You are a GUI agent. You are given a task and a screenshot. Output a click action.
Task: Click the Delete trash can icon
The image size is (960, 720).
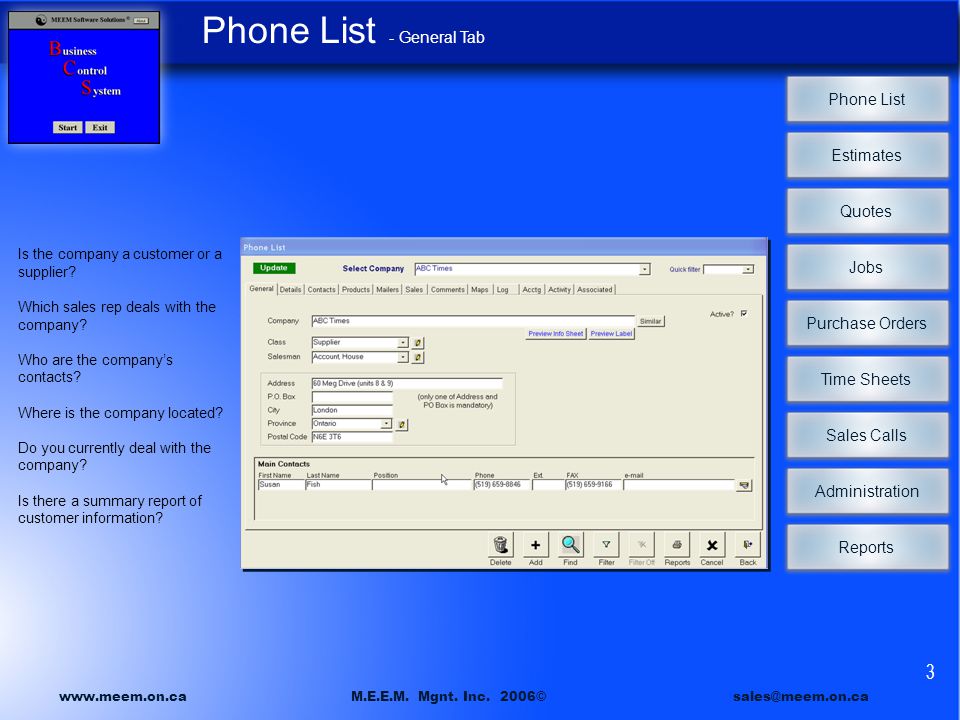tap(500, 544)
